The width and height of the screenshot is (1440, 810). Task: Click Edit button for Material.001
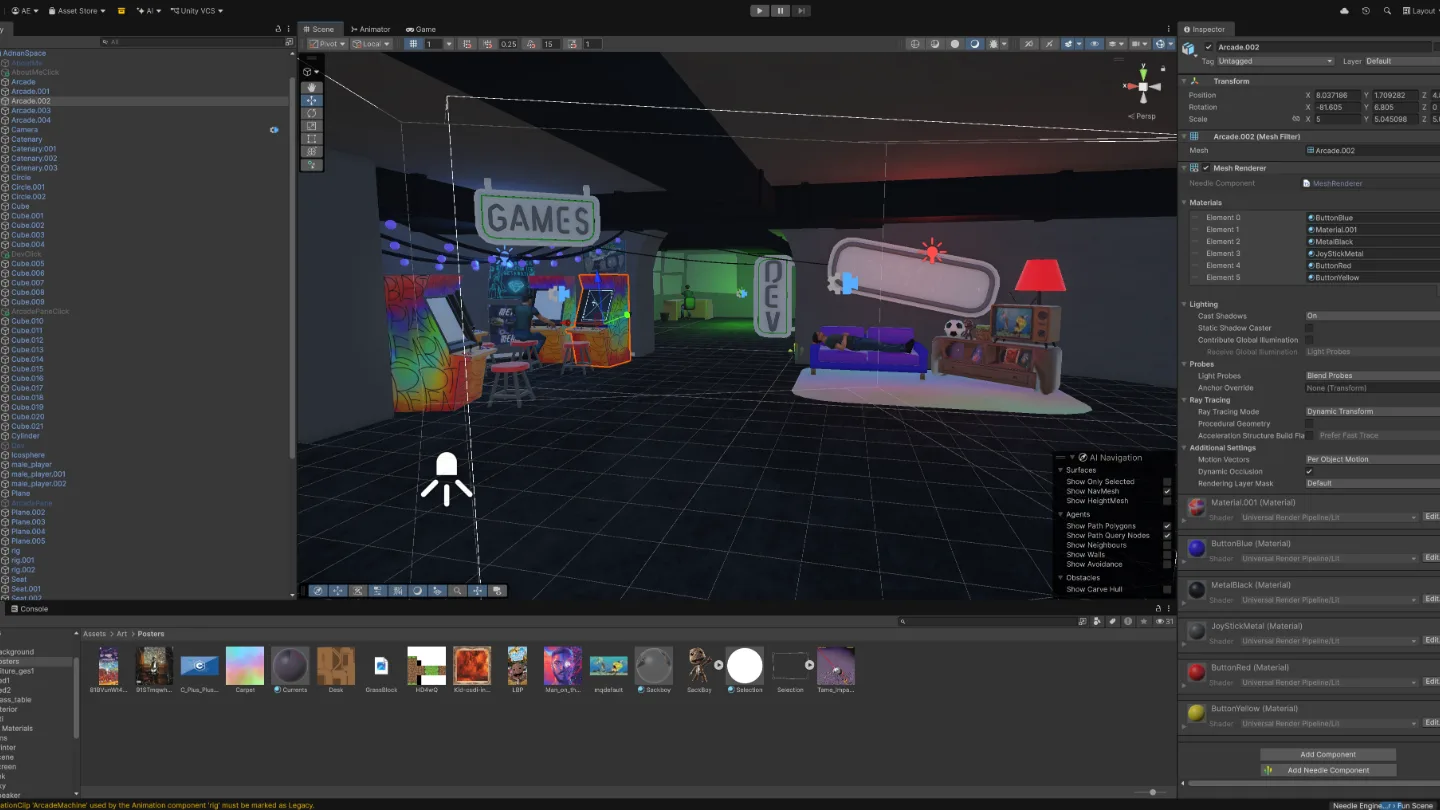pos(1431,517)
